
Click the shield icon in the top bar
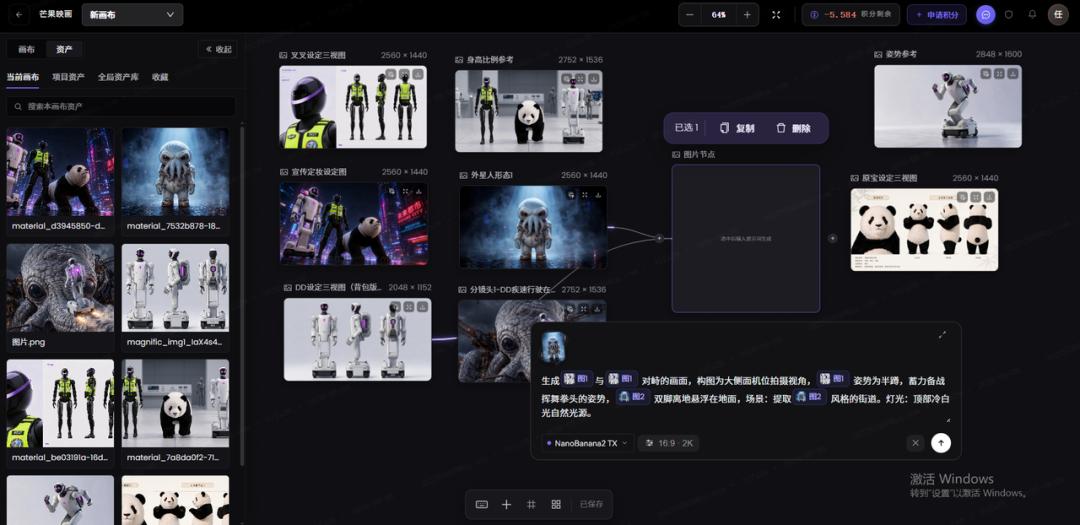point(1009,14)
